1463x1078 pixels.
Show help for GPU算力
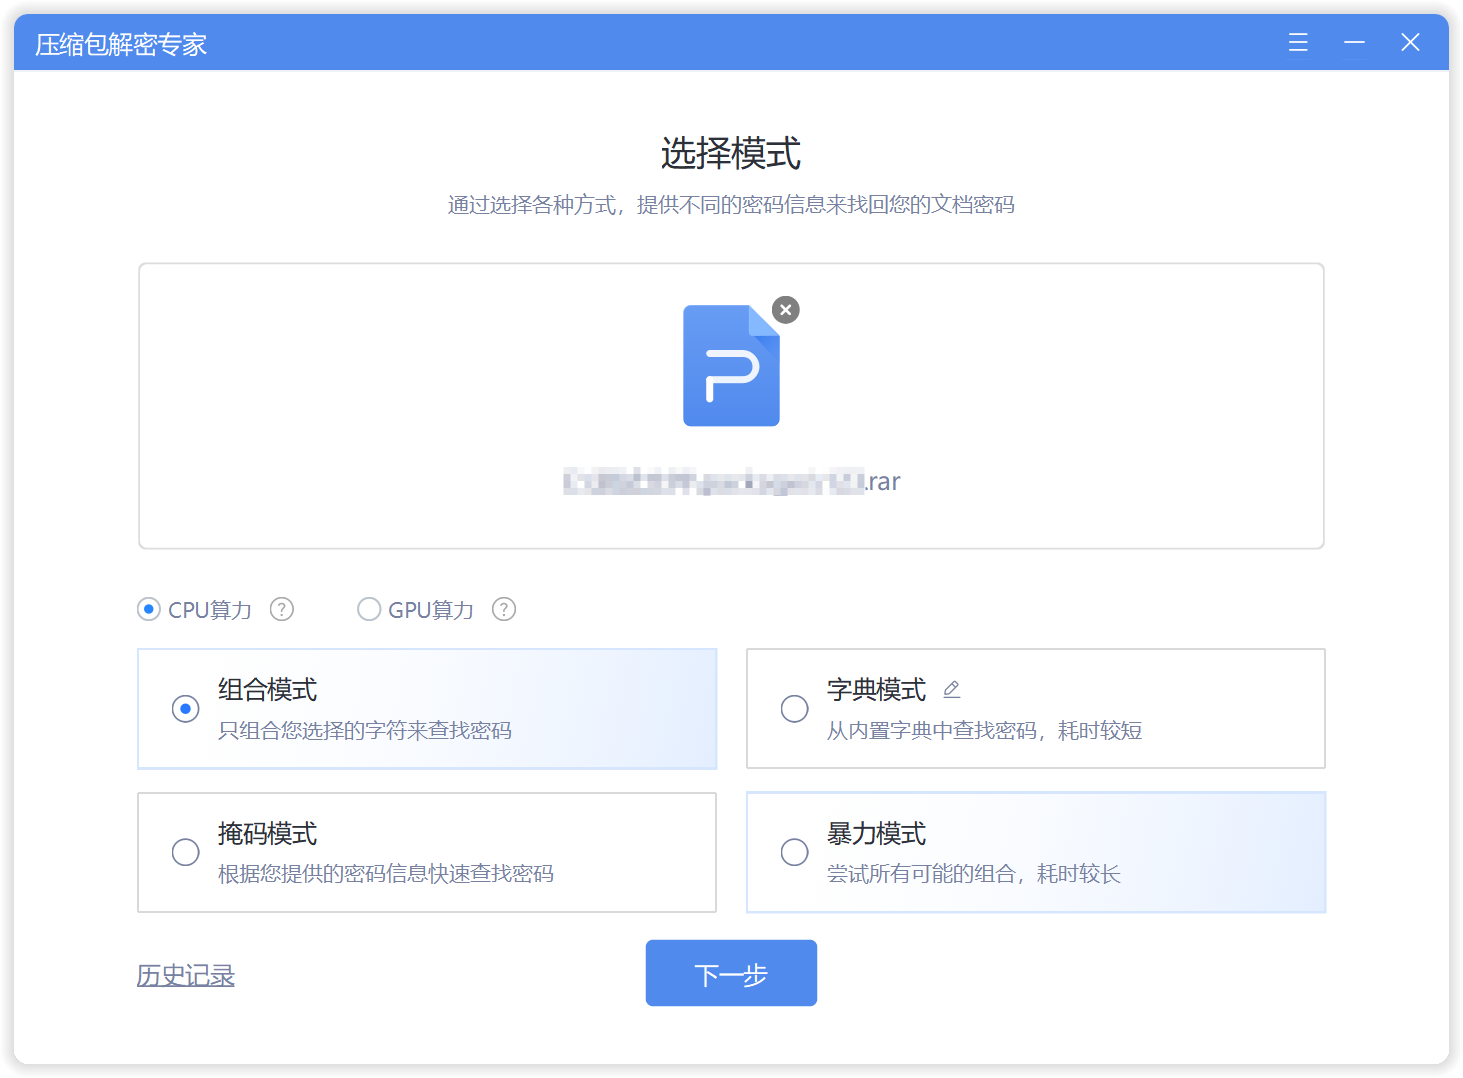point(504,609)
